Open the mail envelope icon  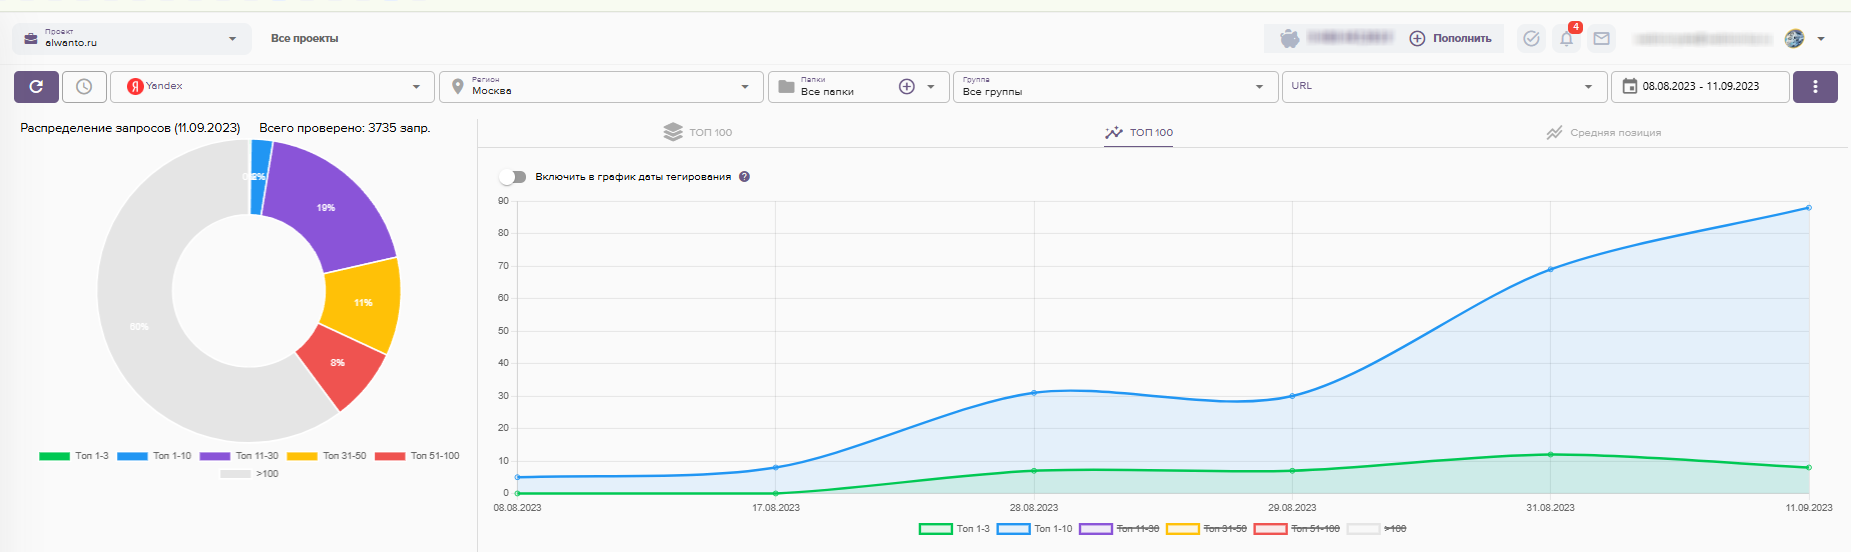(1601, 39)
